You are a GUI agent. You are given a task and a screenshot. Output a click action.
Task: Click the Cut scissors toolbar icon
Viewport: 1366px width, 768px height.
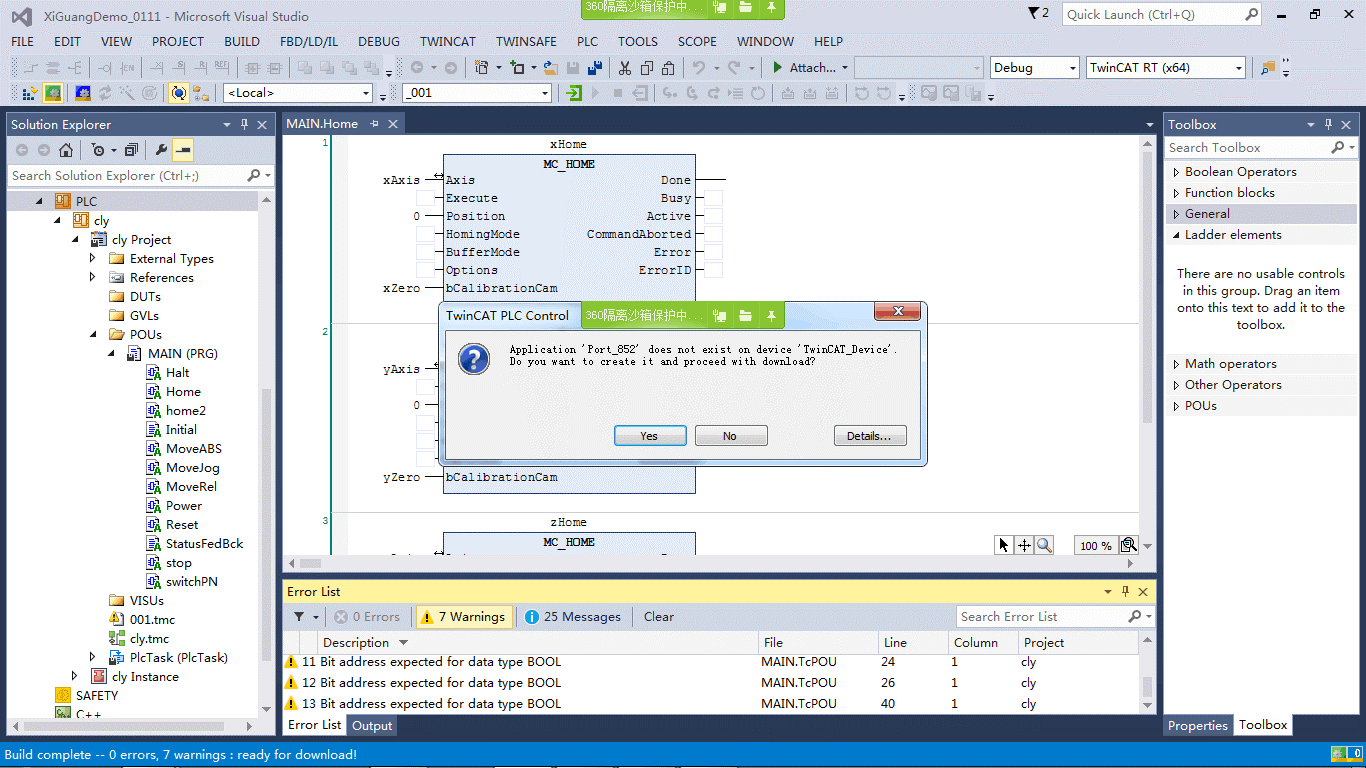click(x=624, y=68)
